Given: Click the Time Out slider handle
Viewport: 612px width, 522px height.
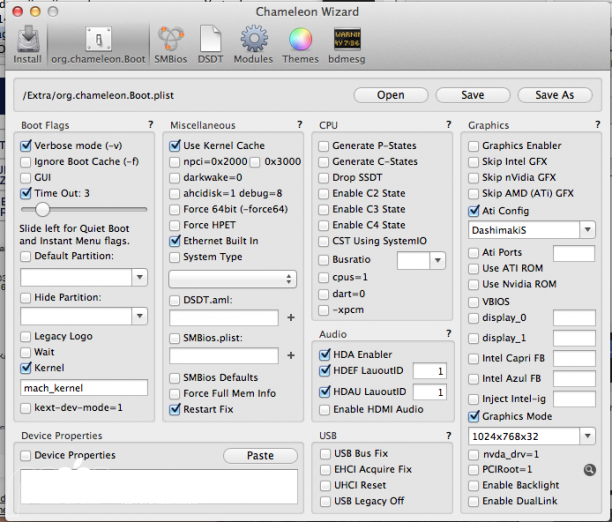Looking at the screenshot, I should 42,210.
